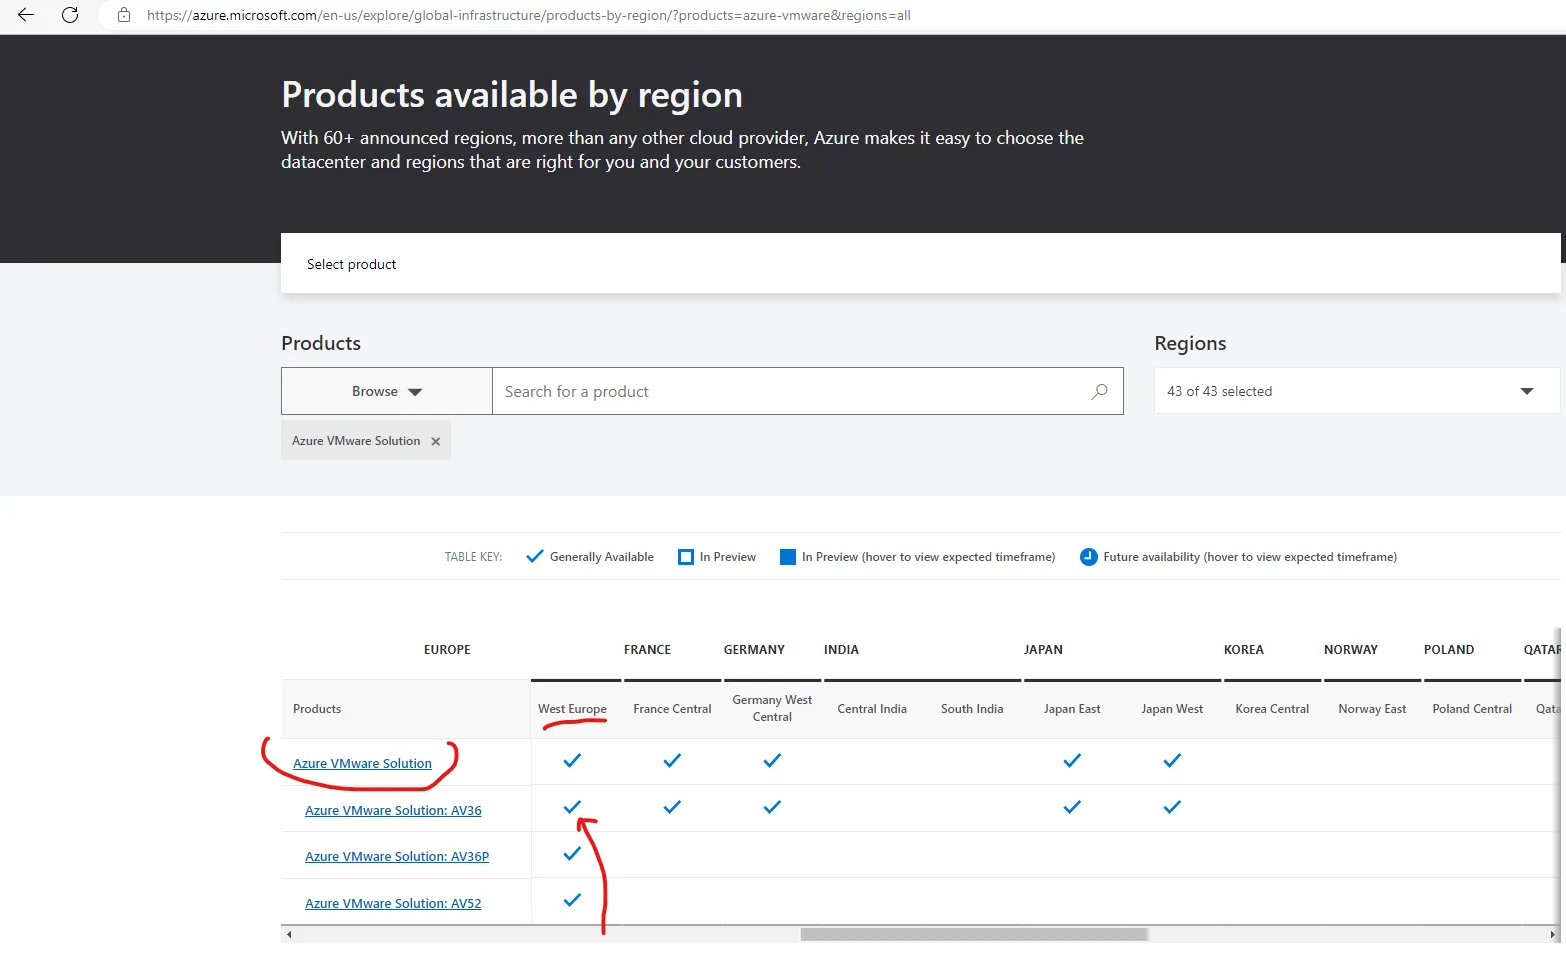
Task: Click the INDIA geography header
Action: [x=841, y=650]
